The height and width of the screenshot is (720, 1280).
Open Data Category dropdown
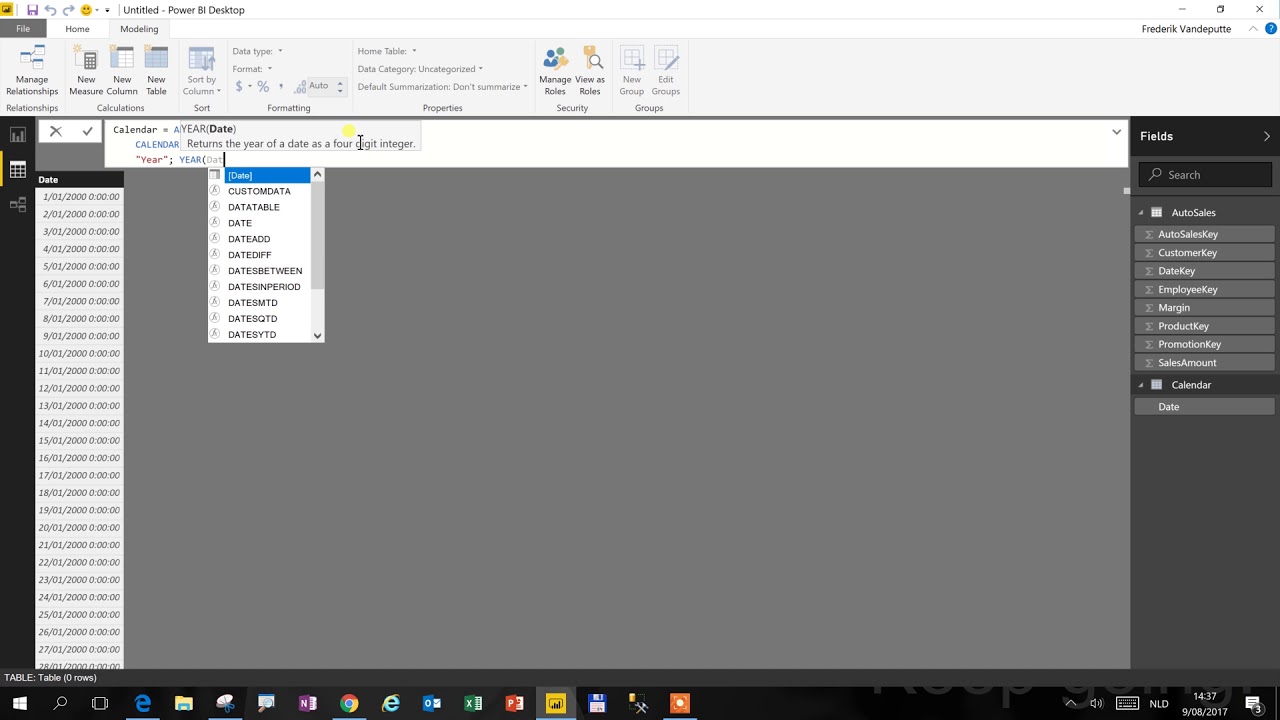420,69
